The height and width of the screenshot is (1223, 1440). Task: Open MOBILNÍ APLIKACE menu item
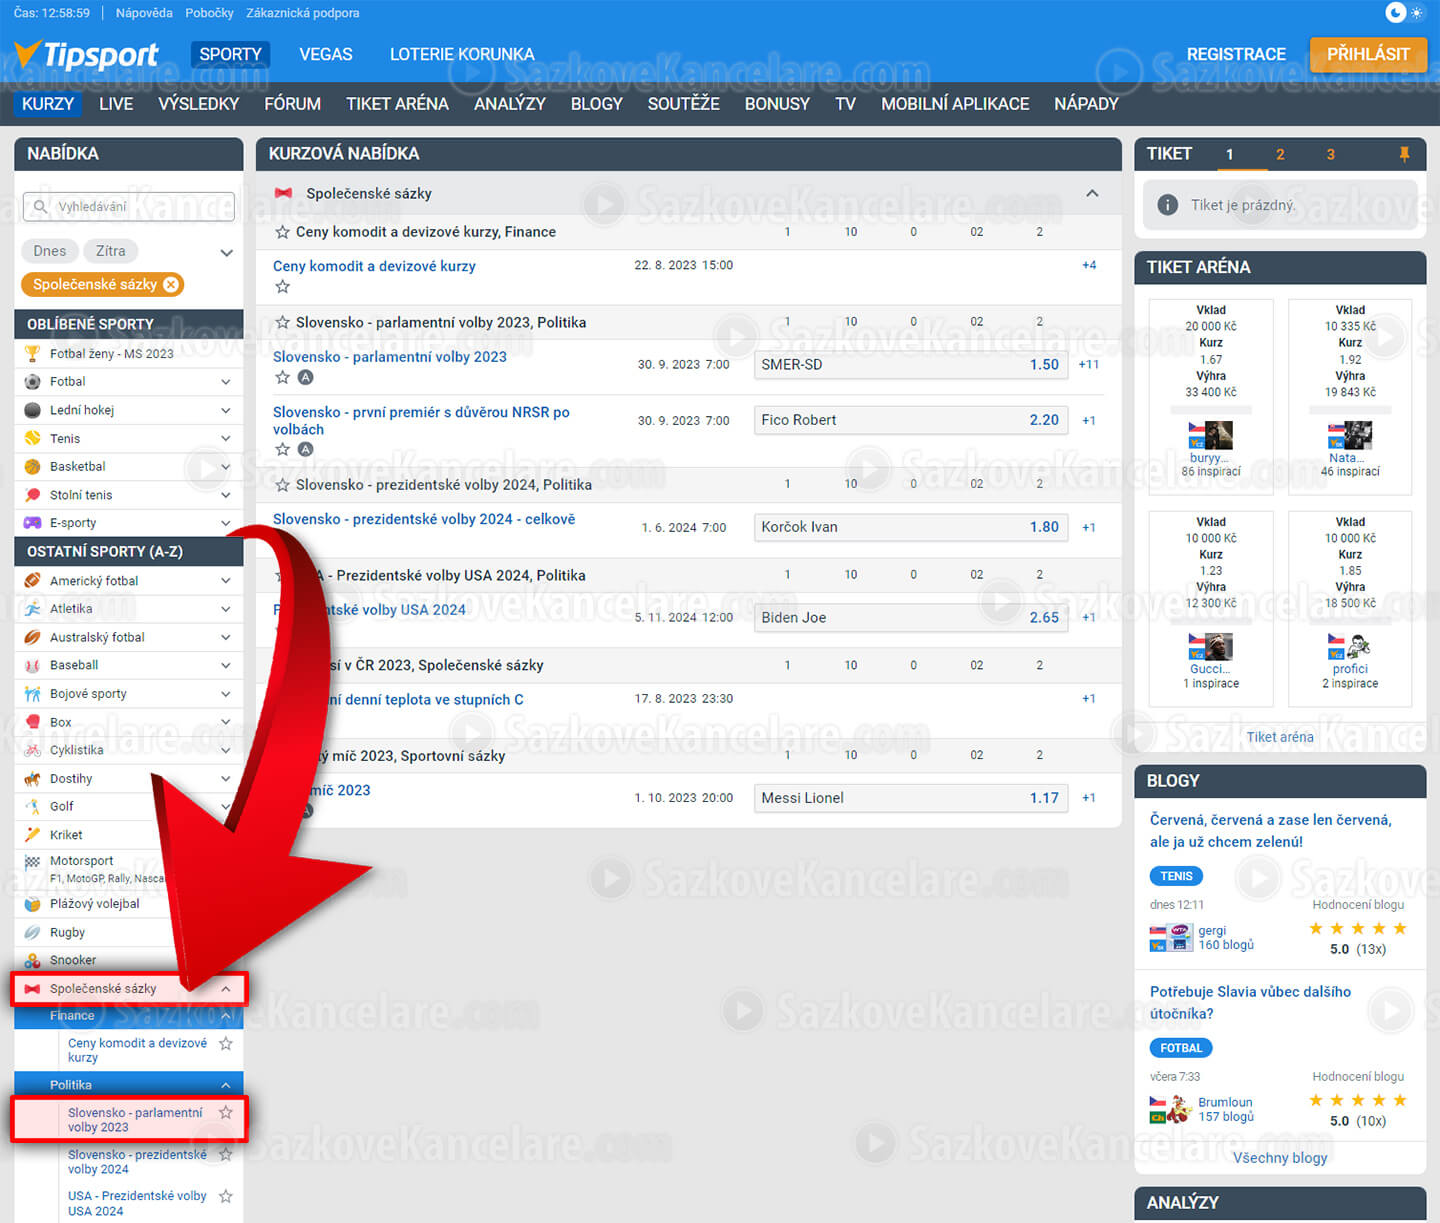click(955, 104)
